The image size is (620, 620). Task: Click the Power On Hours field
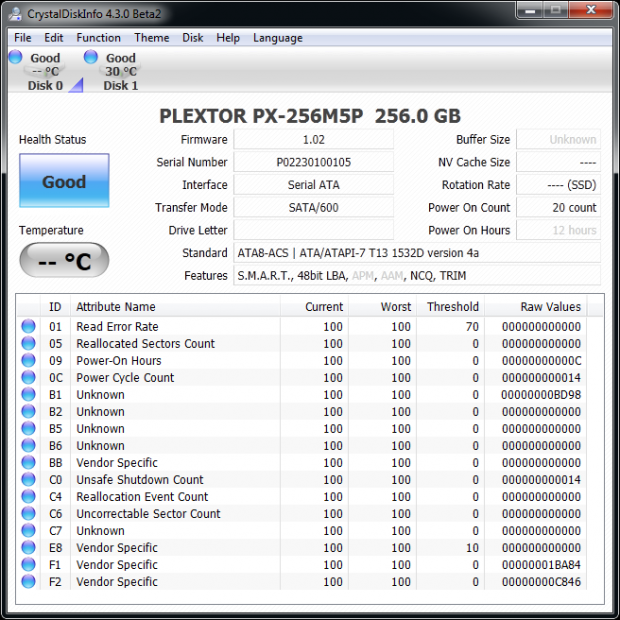pyautogui.click(x=558, y=230)
